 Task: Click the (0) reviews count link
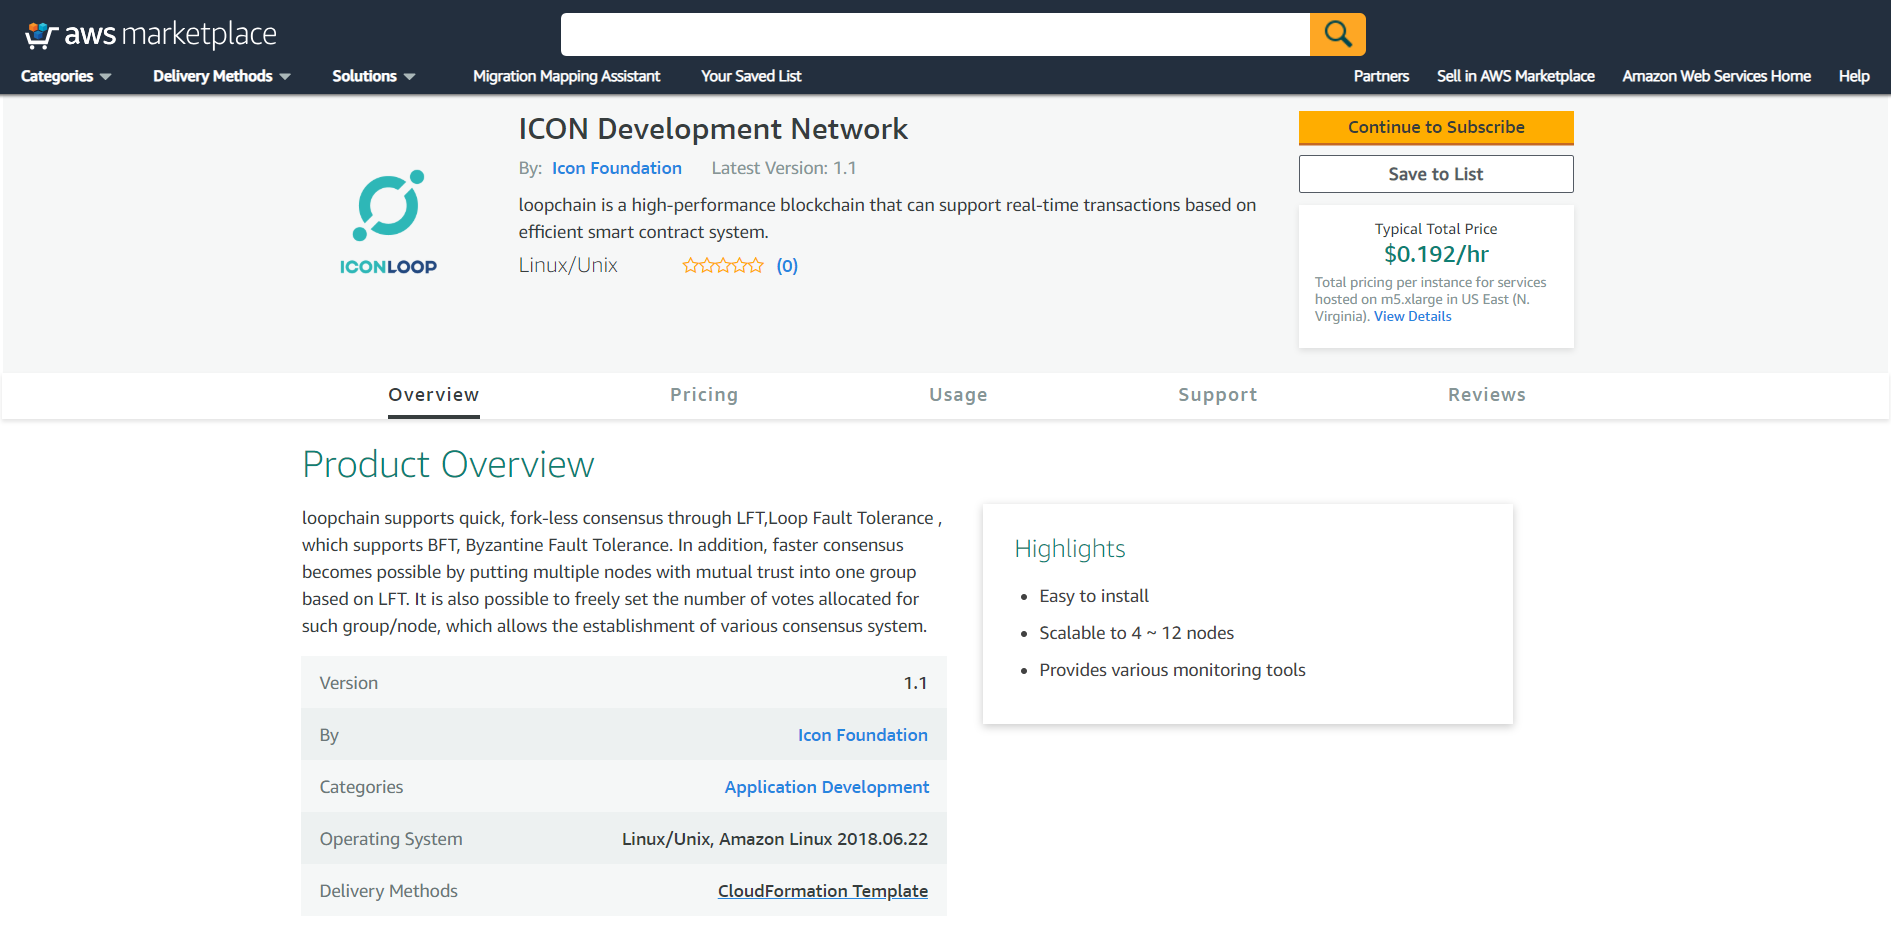[787, 265]
